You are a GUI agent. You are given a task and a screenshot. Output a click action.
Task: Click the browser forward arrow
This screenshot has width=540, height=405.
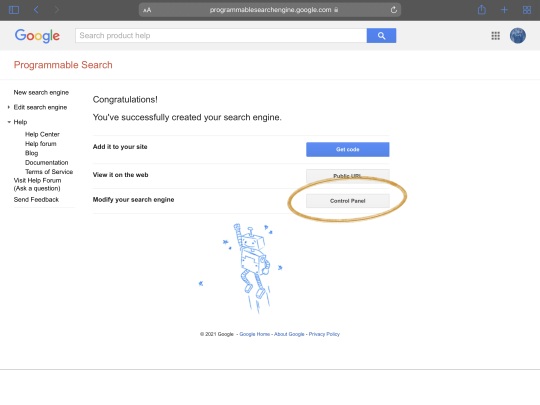coord(57,10)
